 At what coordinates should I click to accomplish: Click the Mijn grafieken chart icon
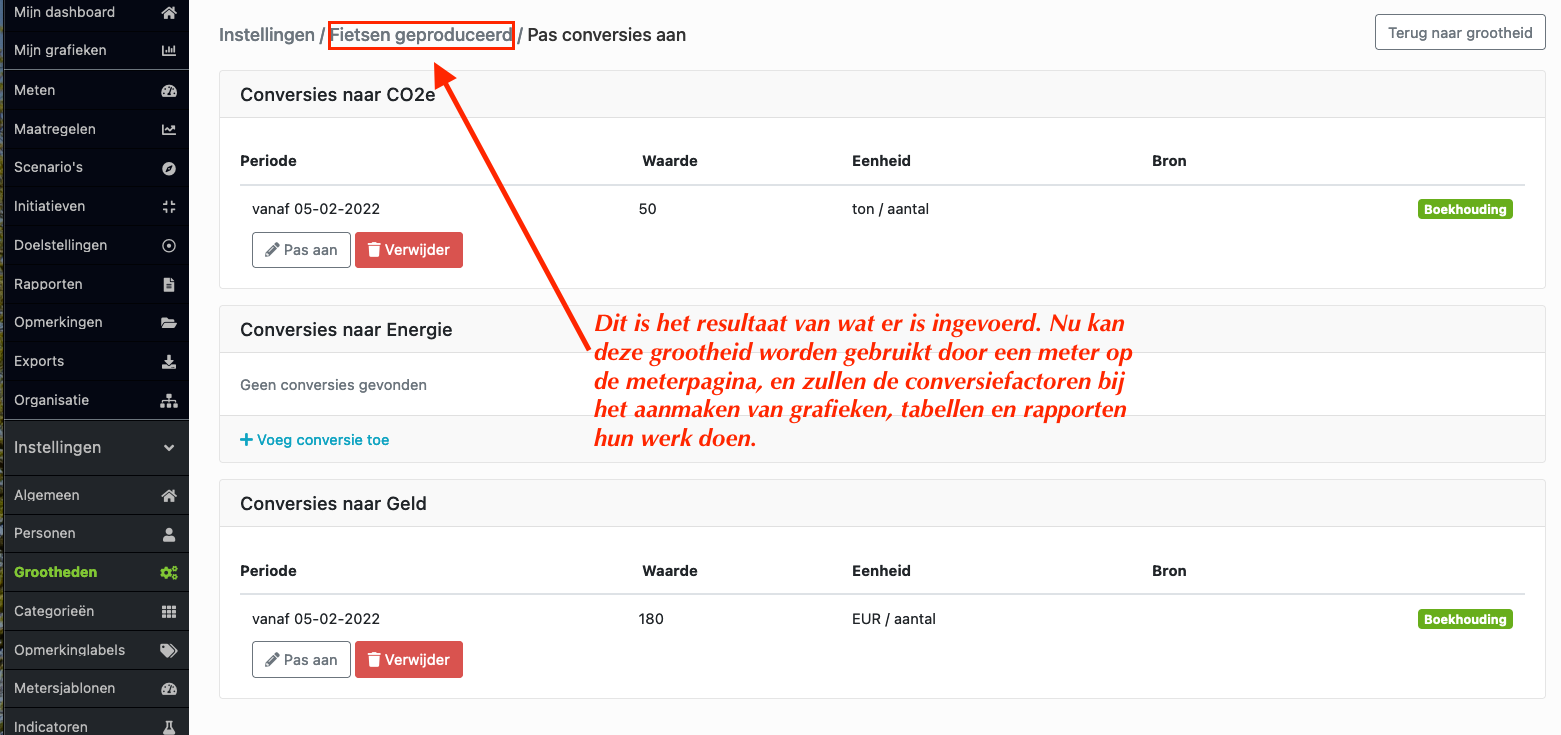click(169, 51)
